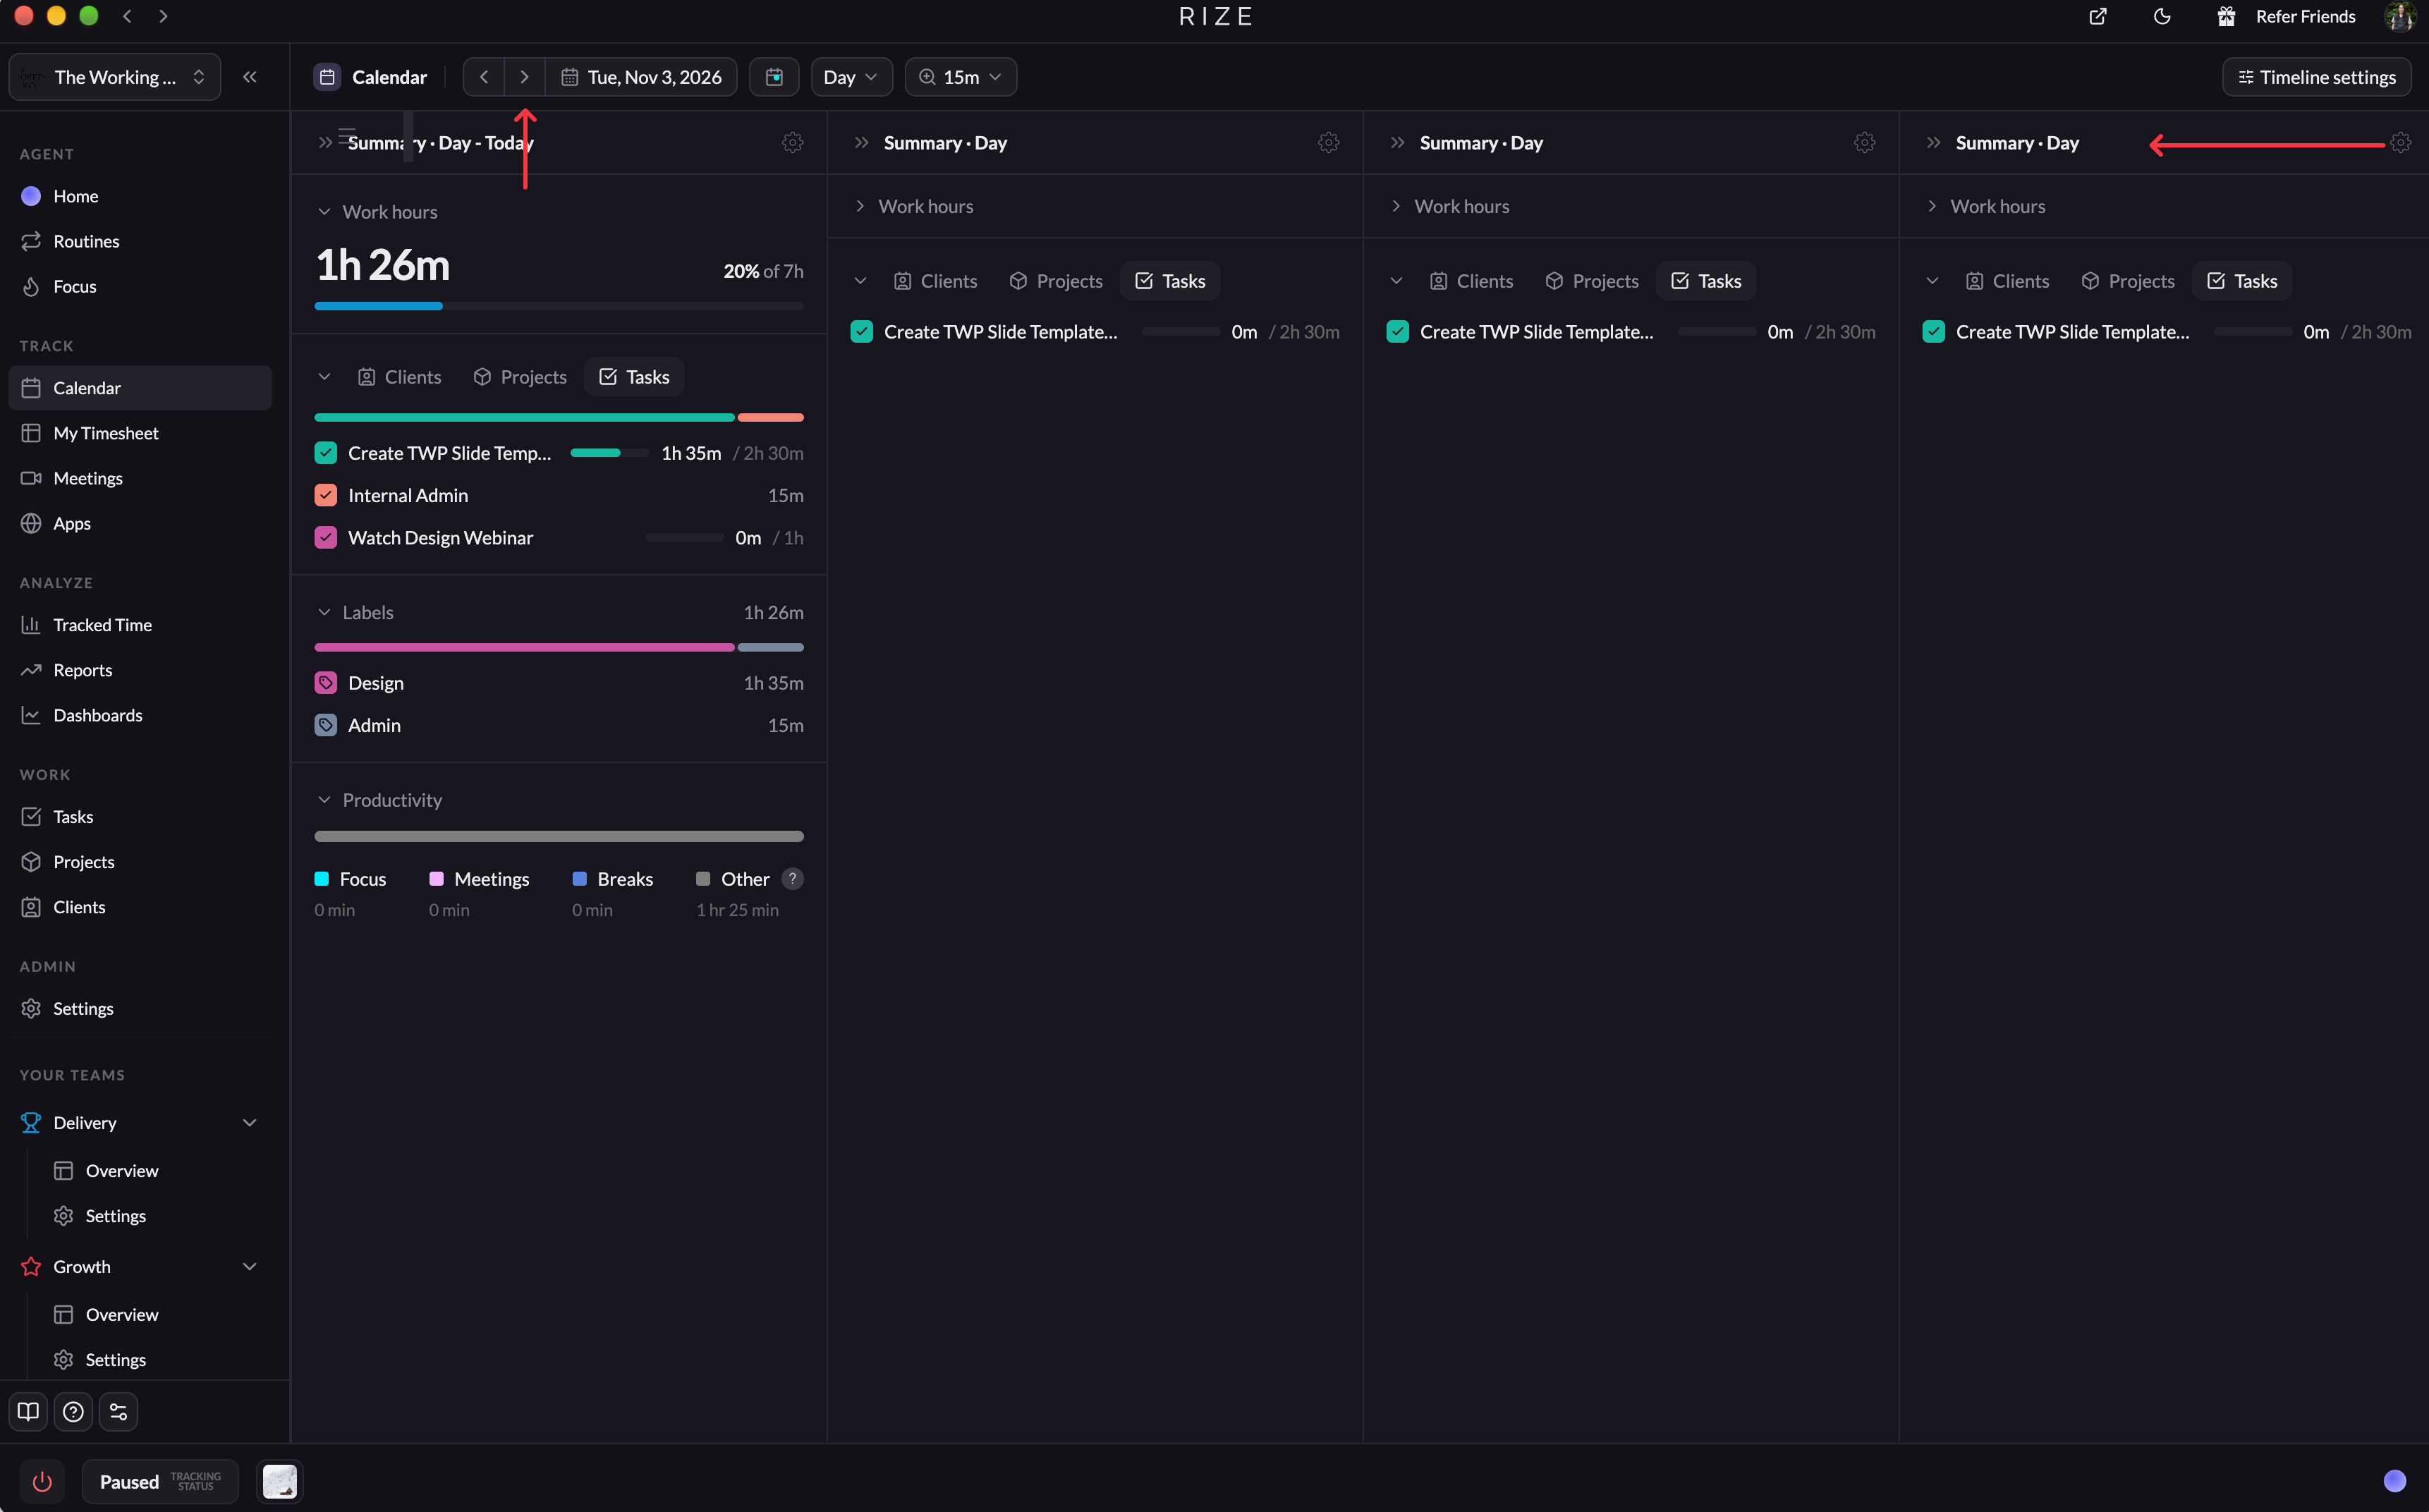
Task: Open Timeline settings
Action: tap(2316, 77)
